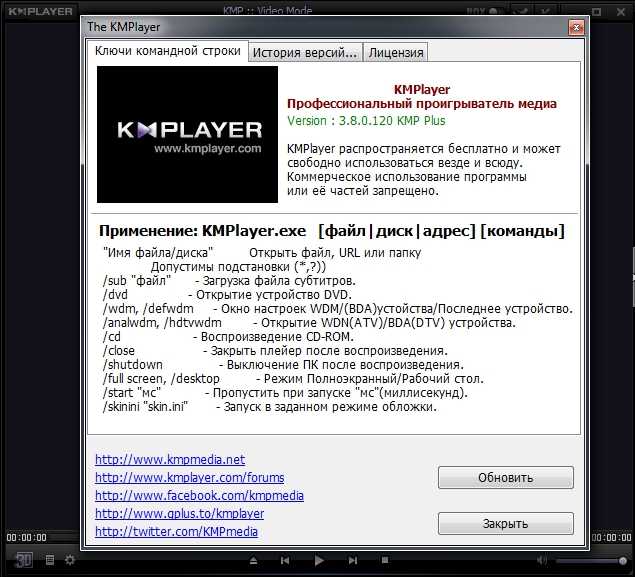Click the KMPlayer logo banner image

click(x=188, y=134)
